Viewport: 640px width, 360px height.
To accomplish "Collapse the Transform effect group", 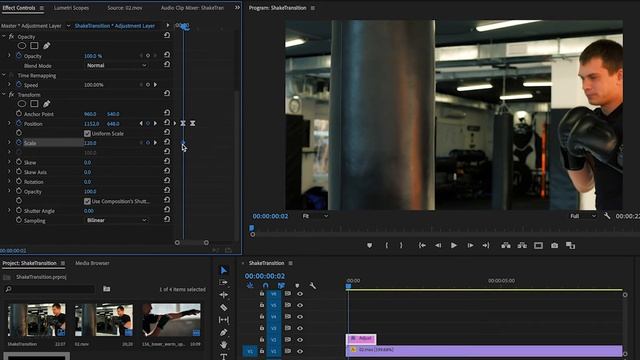I will 4,94.
